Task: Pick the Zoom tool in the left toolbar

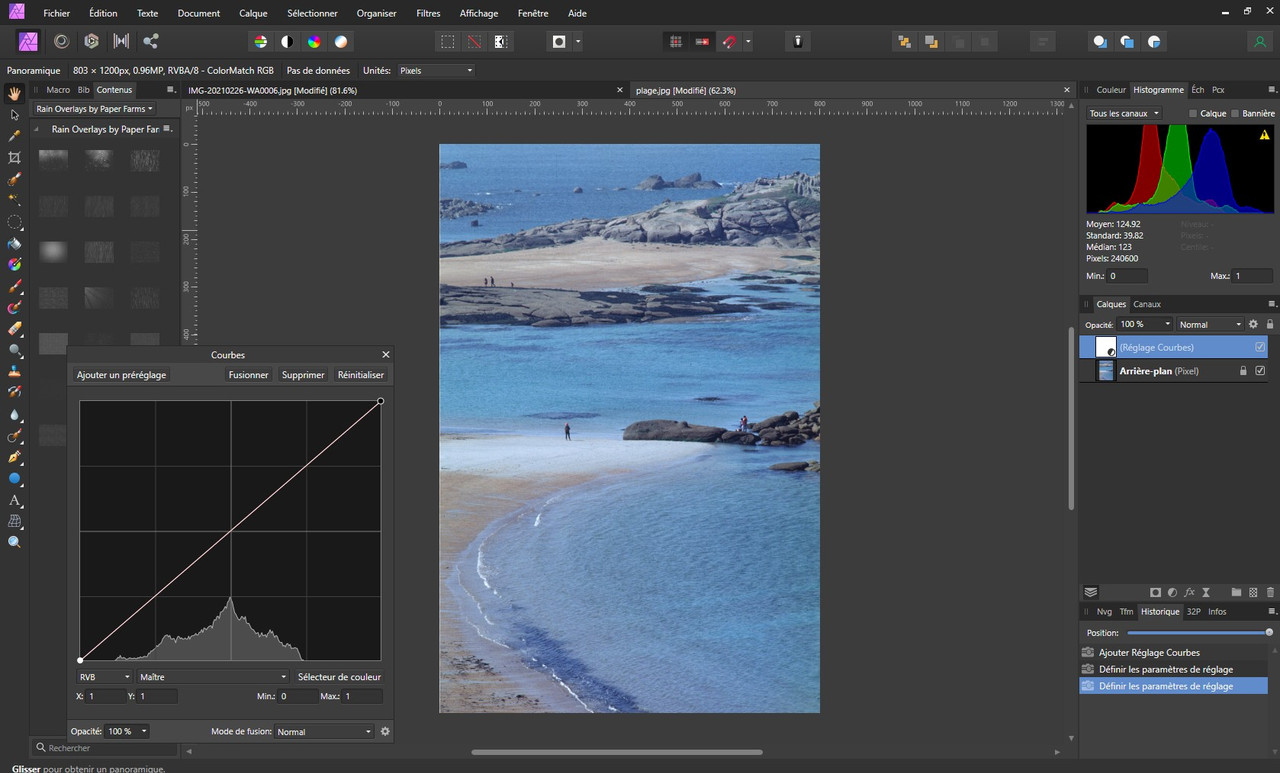Action: pos(15,542)
